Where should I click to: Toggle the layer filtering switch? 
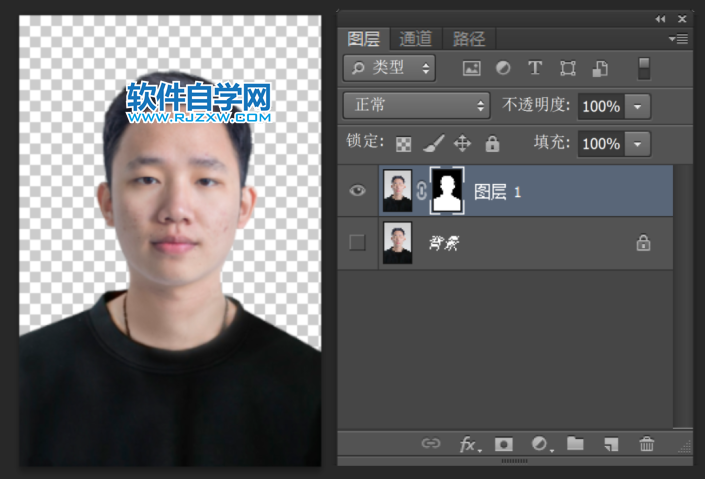click(644, 68)
